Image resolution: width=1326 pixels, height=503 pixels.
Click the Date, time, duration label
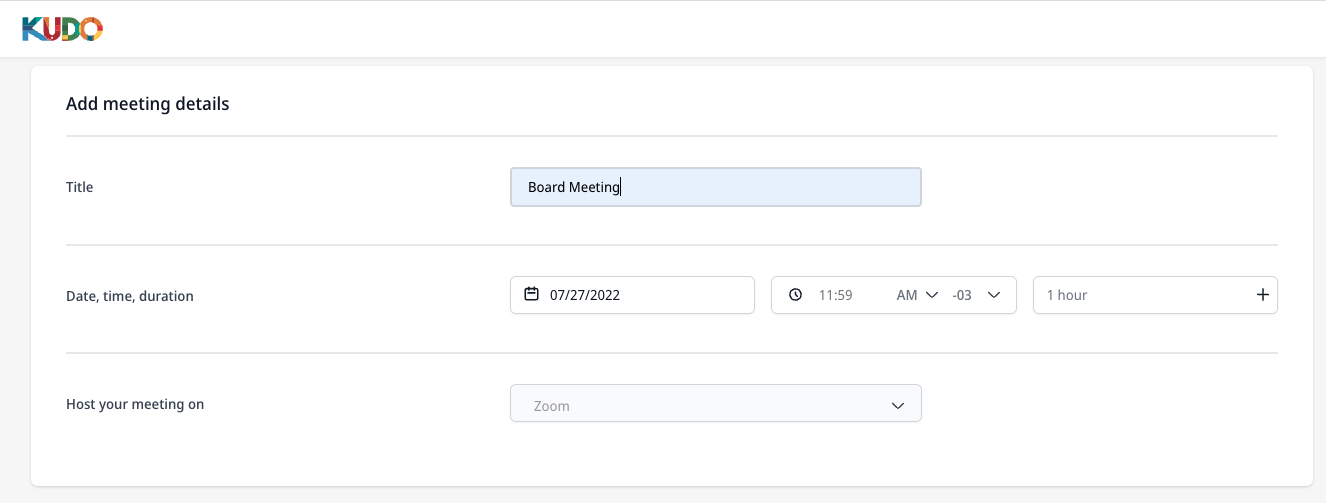[130, 296]
